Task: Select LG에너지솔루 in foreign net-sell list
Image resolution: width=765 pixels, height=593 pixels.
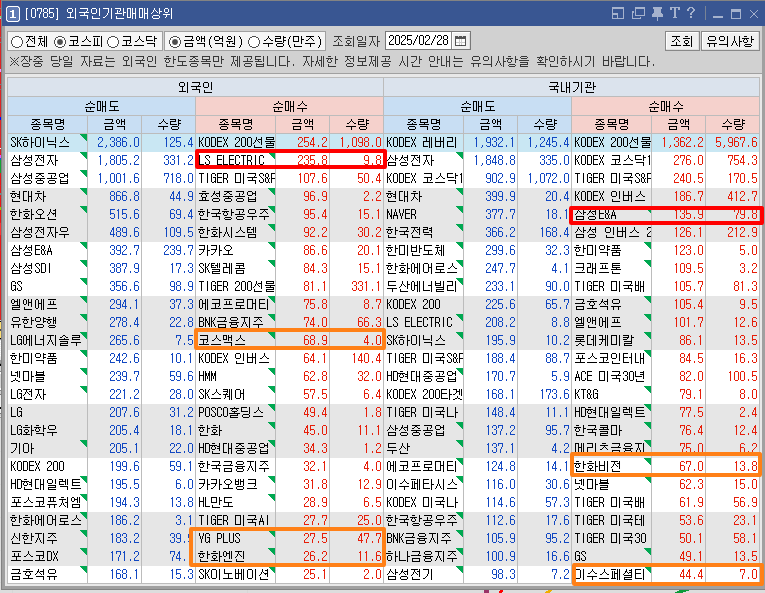Action: [x=46, y=340]
